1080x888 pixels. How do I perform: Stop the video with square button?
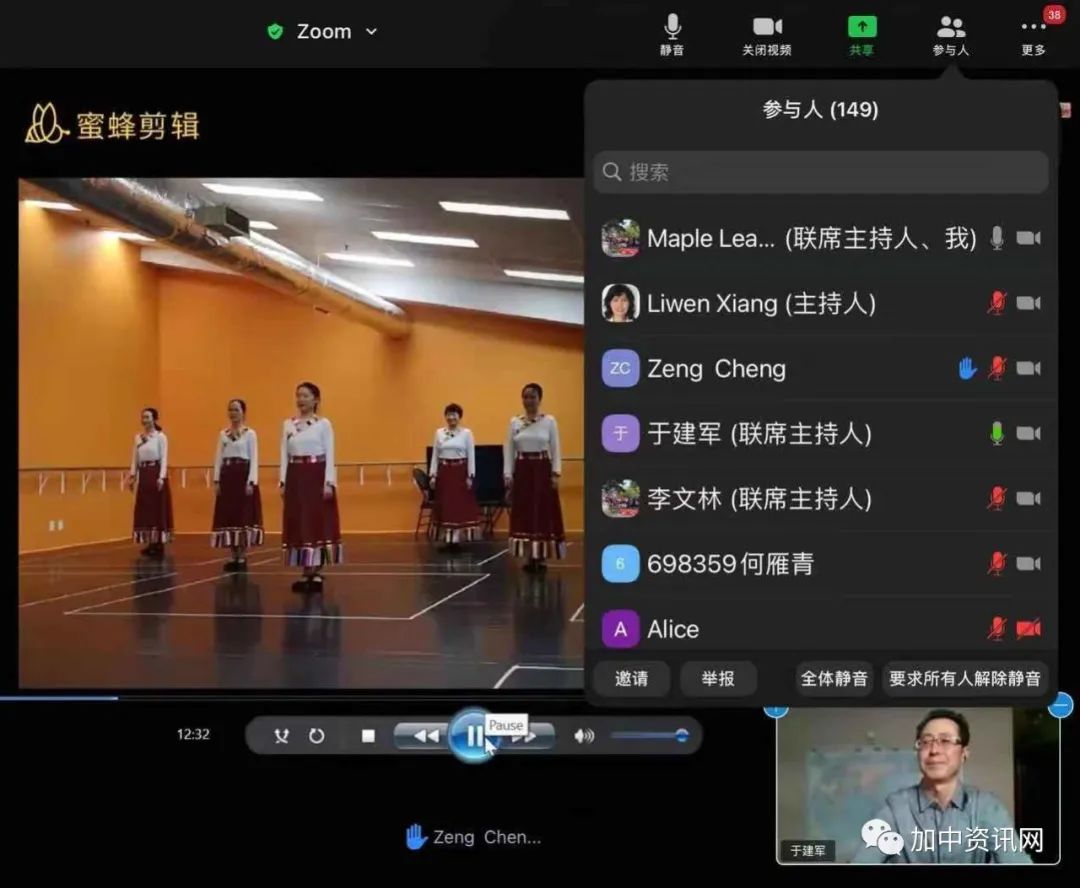[368, 736]
